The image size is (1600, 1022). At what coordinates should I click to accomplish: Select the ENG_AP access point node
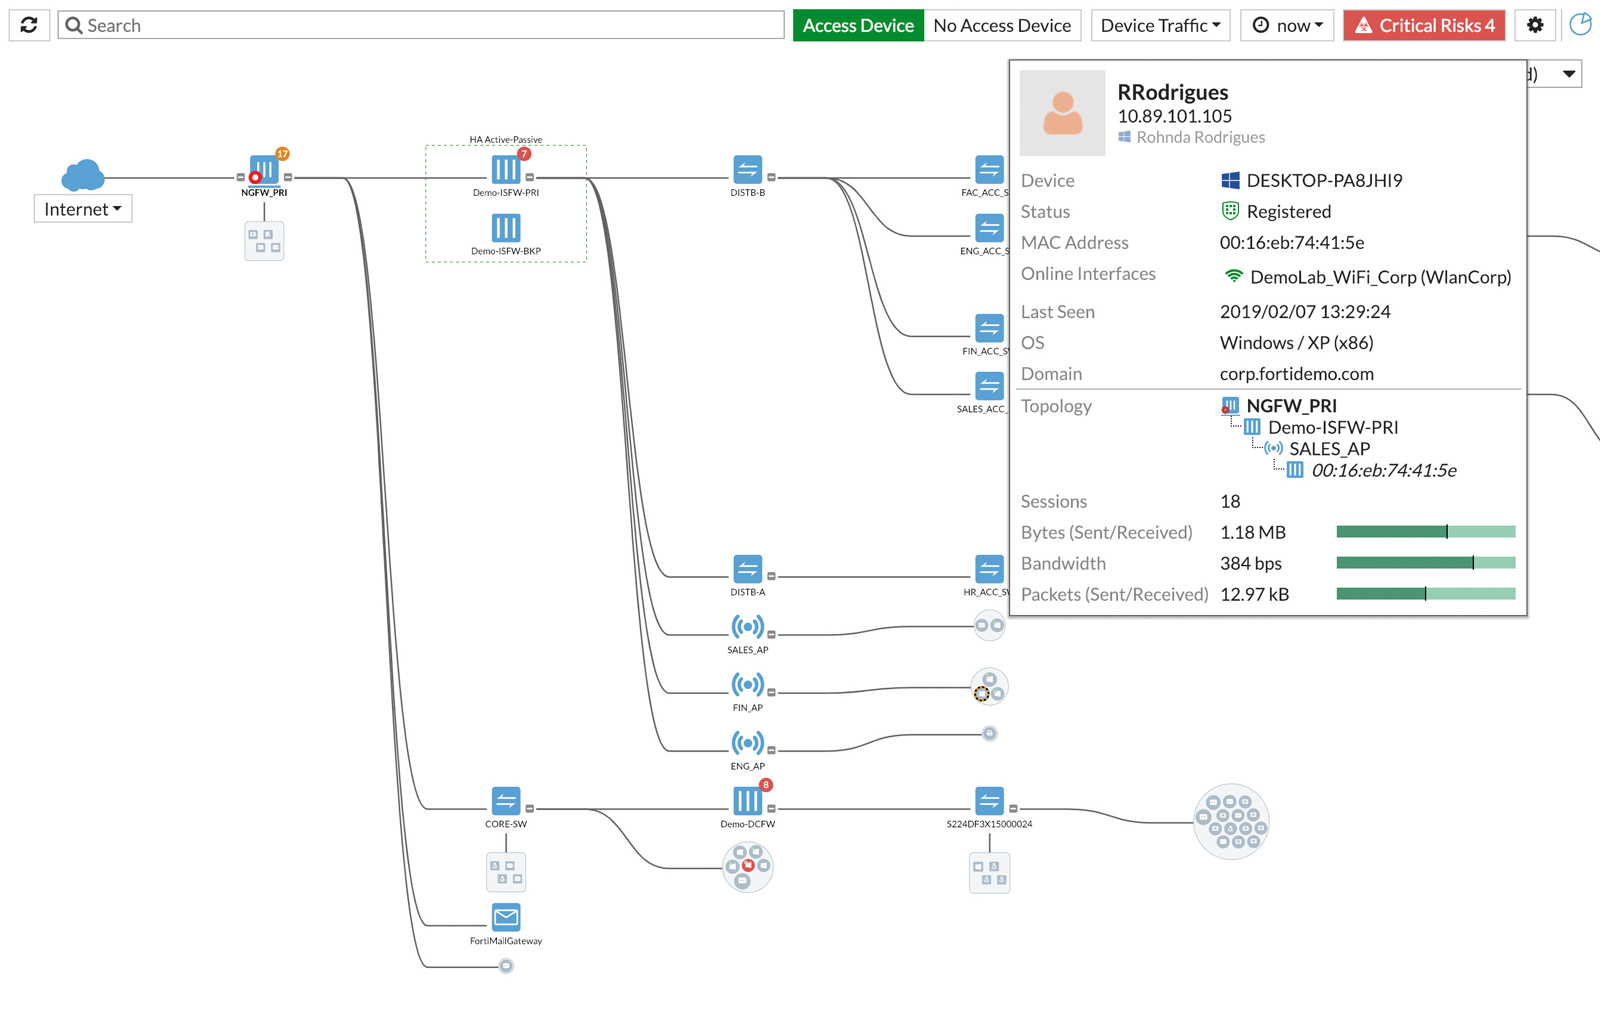pos(747,743)
